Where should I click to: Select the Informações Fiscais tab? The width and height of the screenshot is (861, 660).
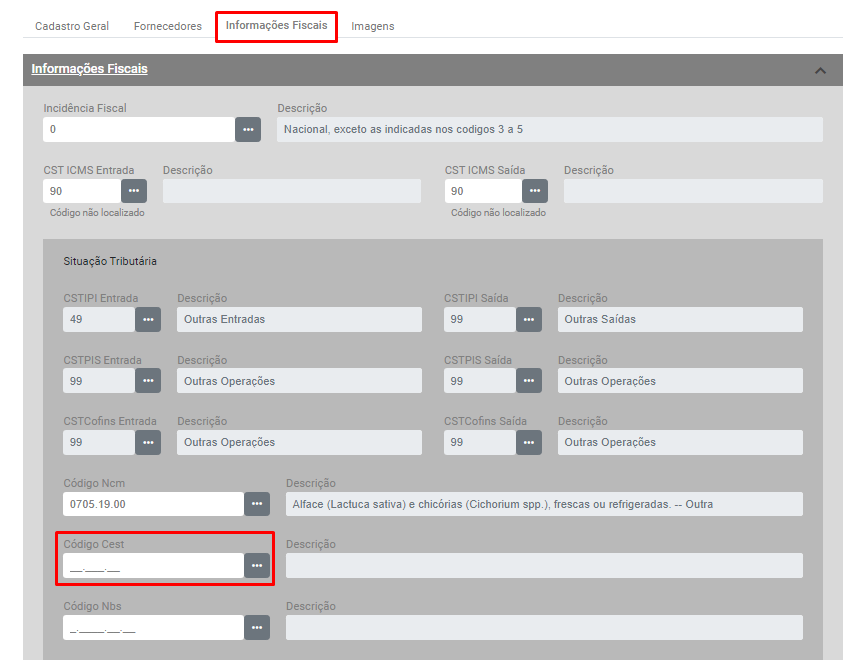tap(276, 26)
